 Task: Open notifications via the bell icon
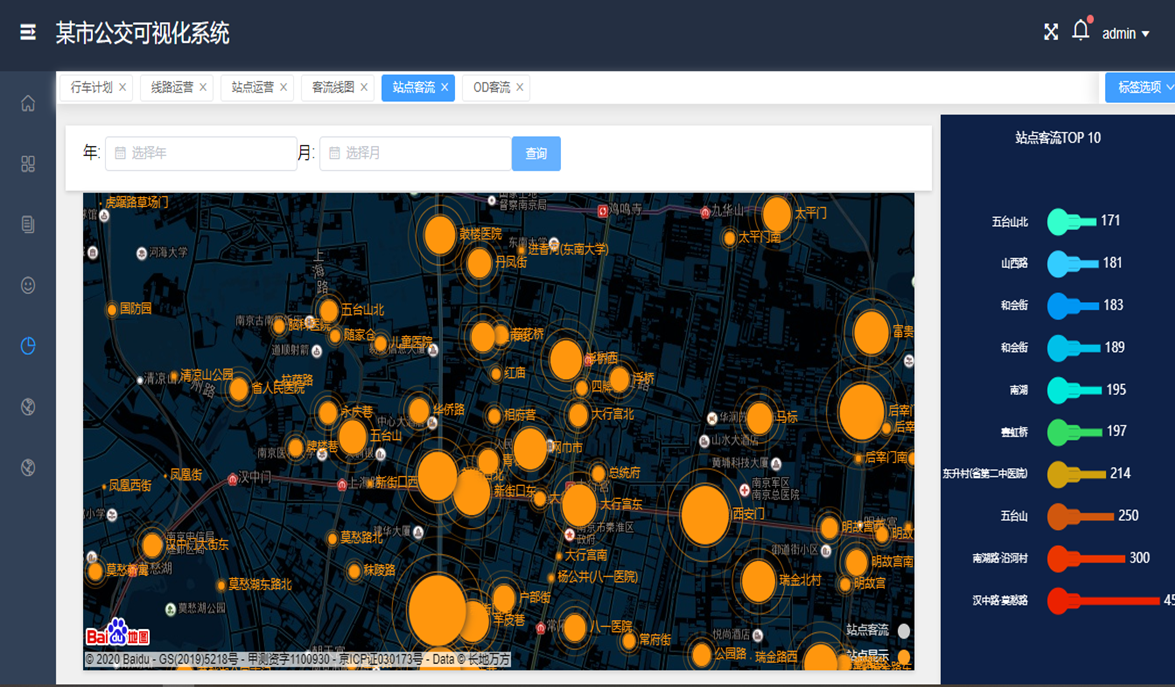1081,31
